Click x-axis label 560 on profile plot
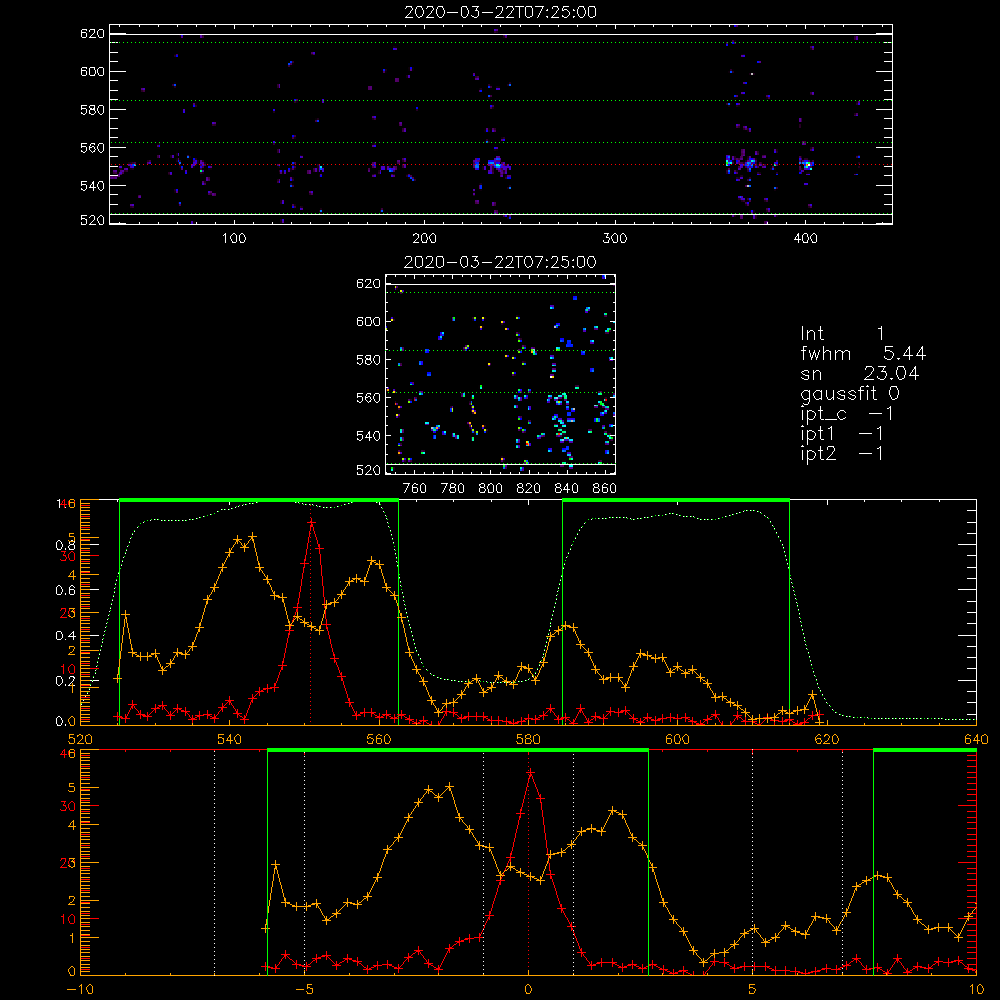Image resolution: width=1000 pixels, height=1000 pixels. coord(379,739)
